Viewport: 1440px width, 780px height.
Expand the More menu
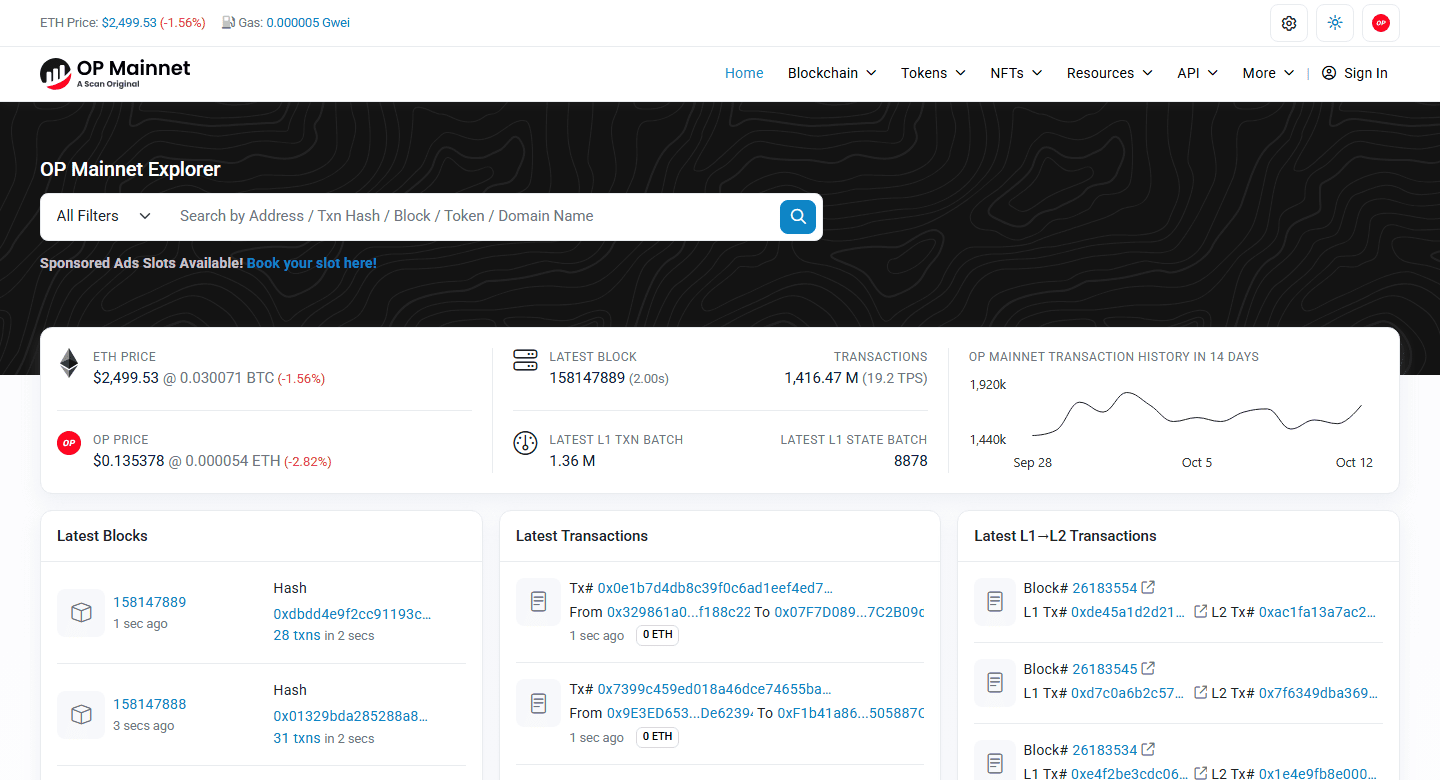click(1269, 73)
